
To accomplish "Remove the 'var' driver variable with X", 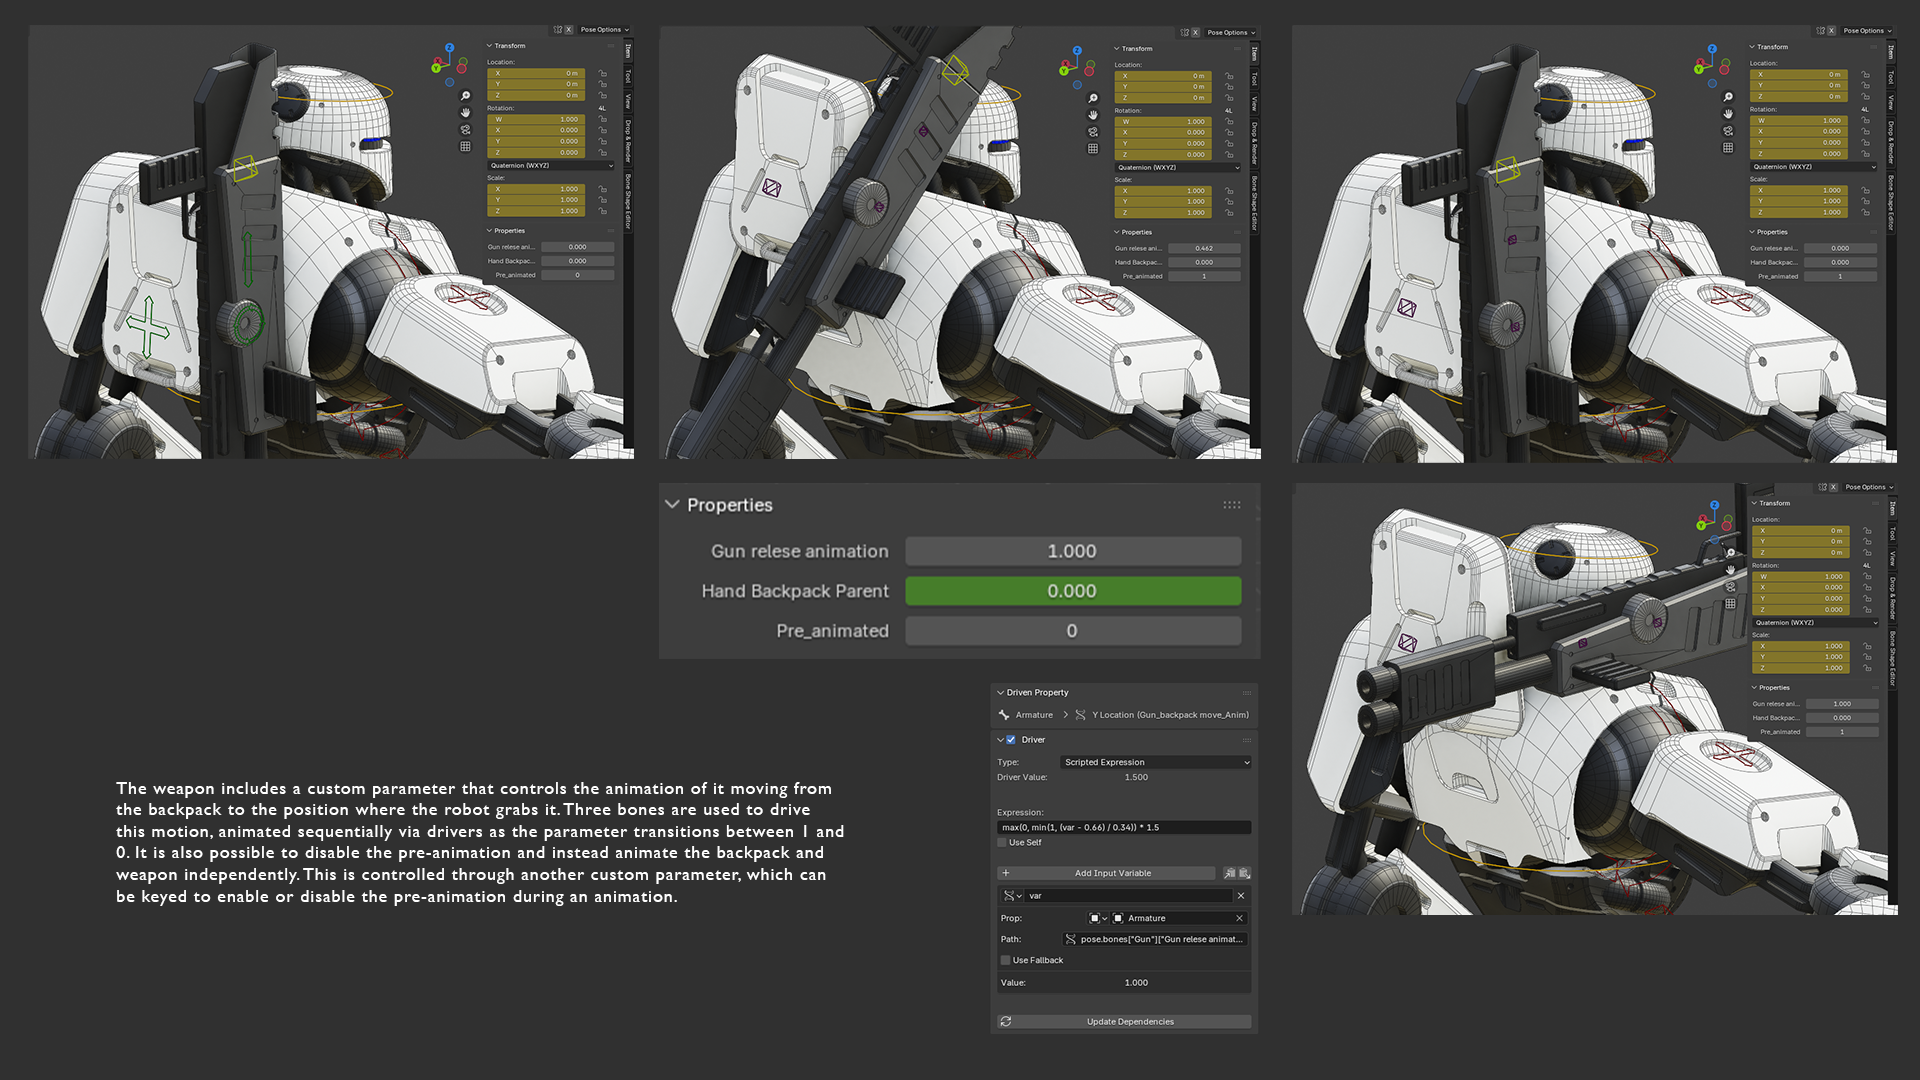I will pyautogui.click(x=1241, y=896).
